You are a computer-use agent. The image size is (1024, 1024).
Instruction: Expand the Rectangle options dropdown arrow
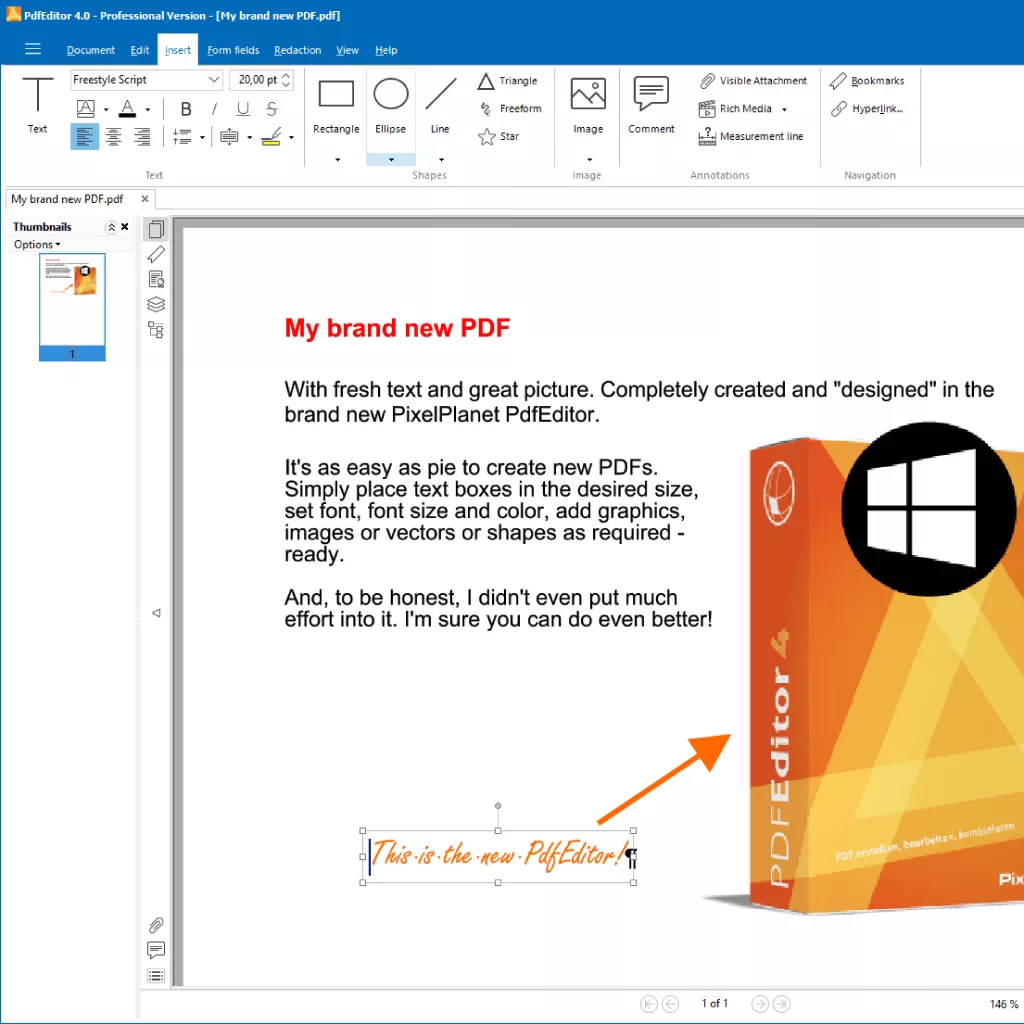coord(338,160)
